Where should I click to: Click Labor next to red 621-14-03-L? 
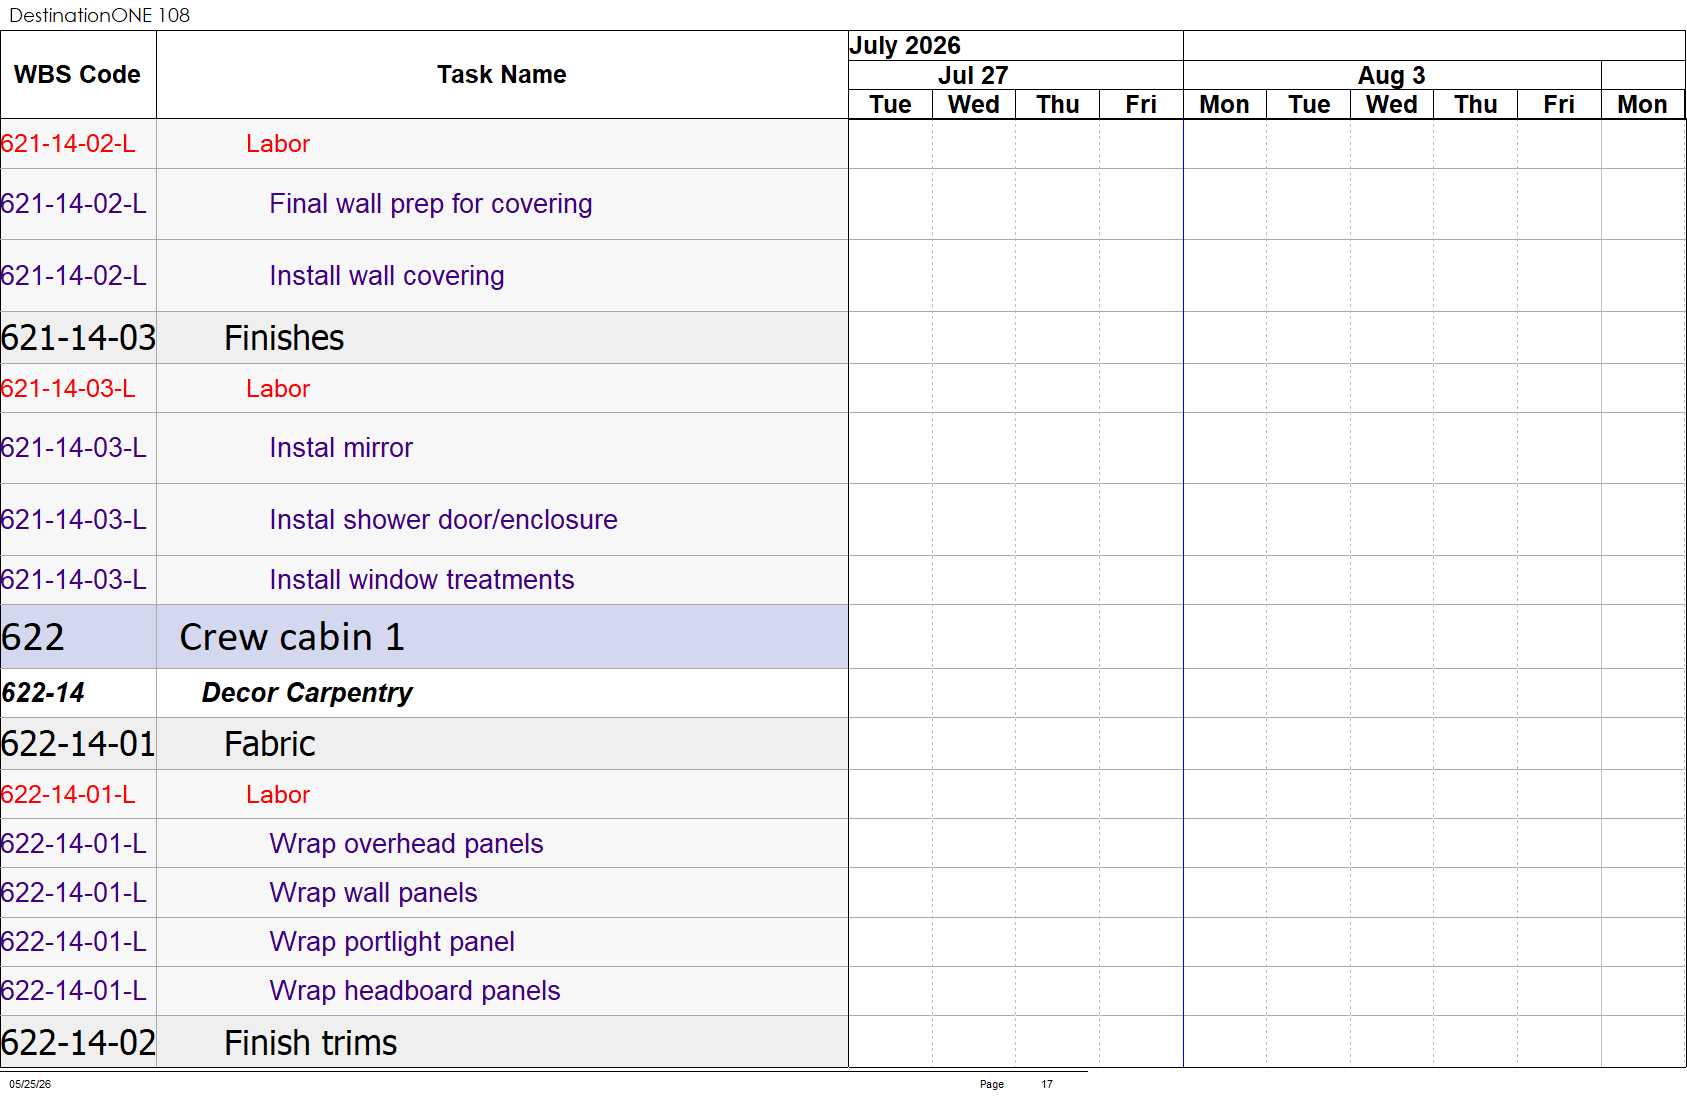278,389
